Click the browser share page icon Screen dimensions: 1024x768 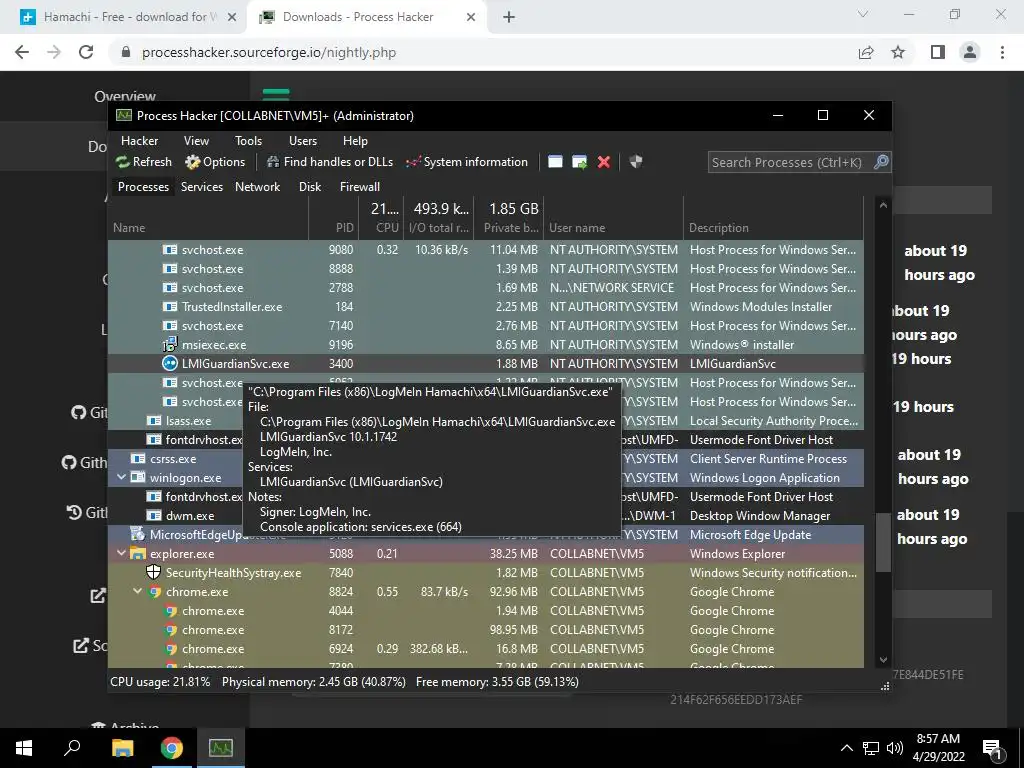tap(866, 52)
